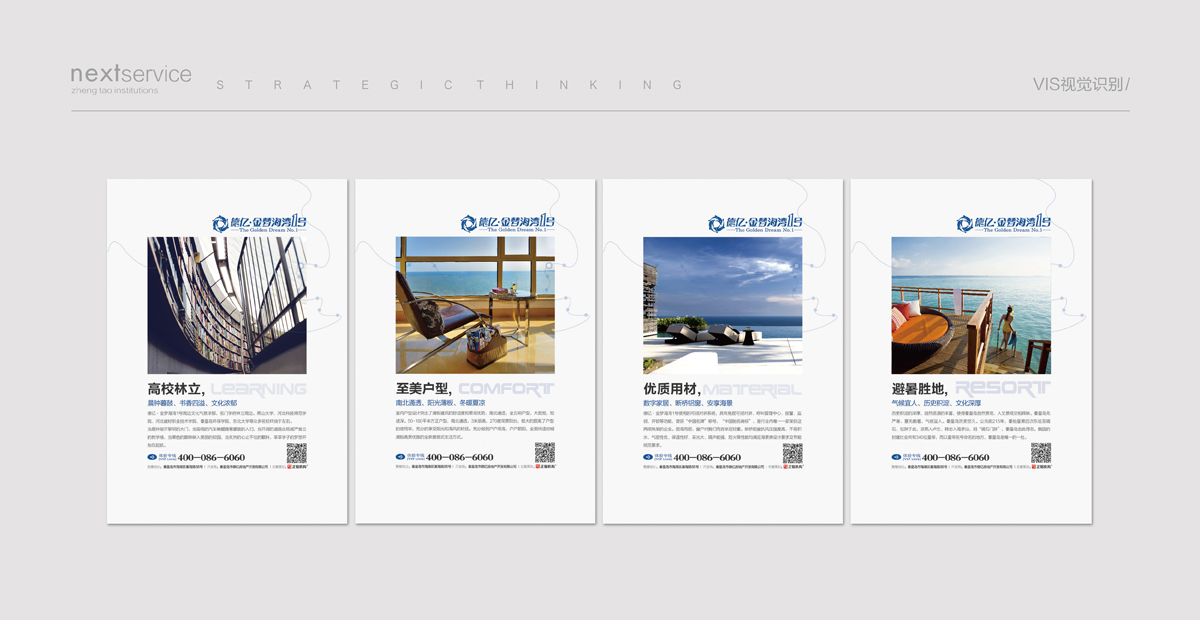Click the Golden Dream logo on the Material poster

[x=755, y=223]
